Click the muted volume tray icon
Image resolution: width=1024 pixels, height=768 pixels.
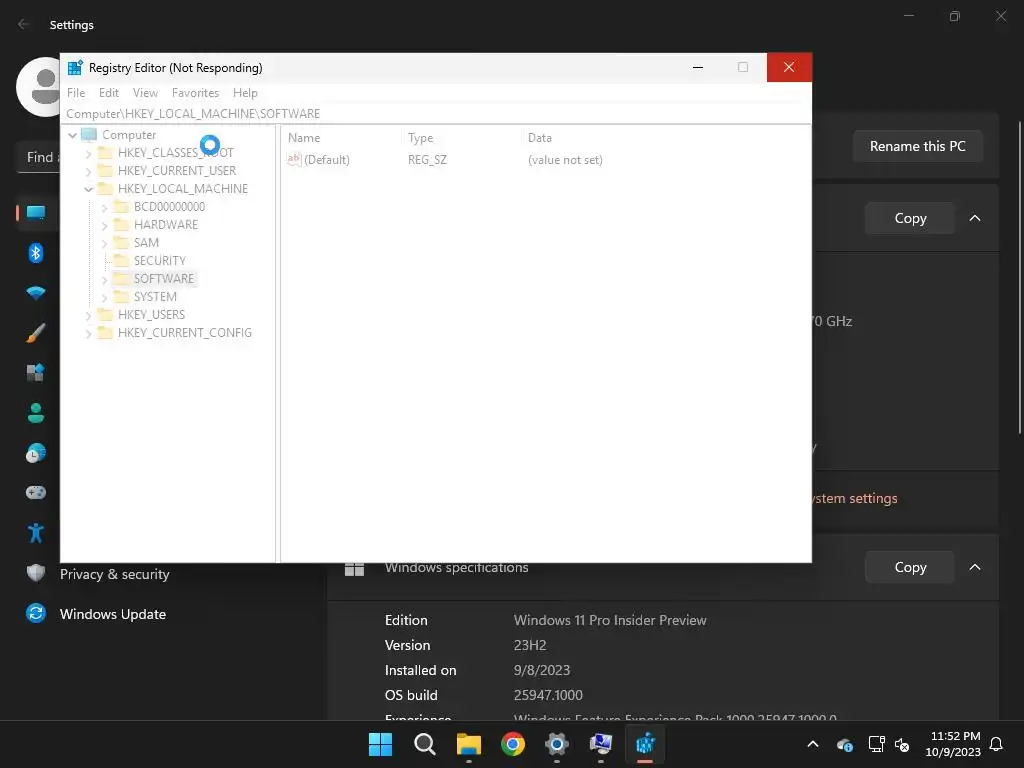click(x=903, y=744)
